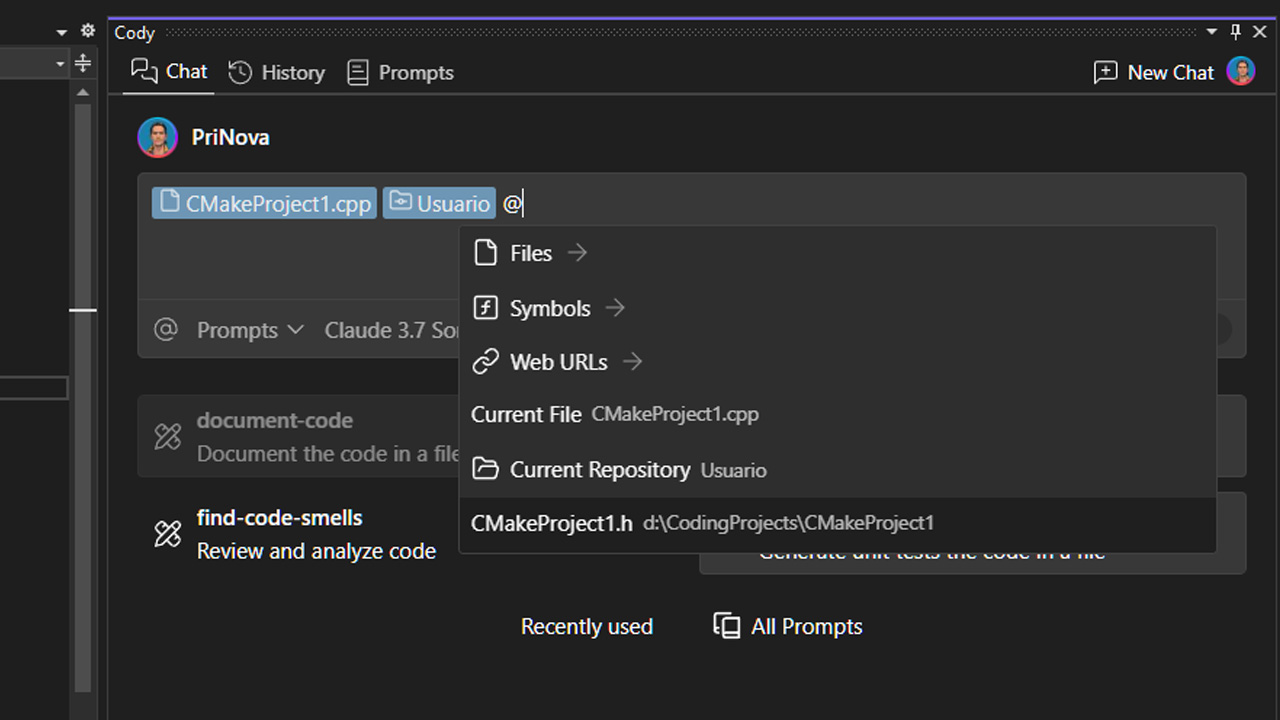Click the user avatar beside New Chat
The height and width of the screenshot is (720, 1280).
(1241, 71)
